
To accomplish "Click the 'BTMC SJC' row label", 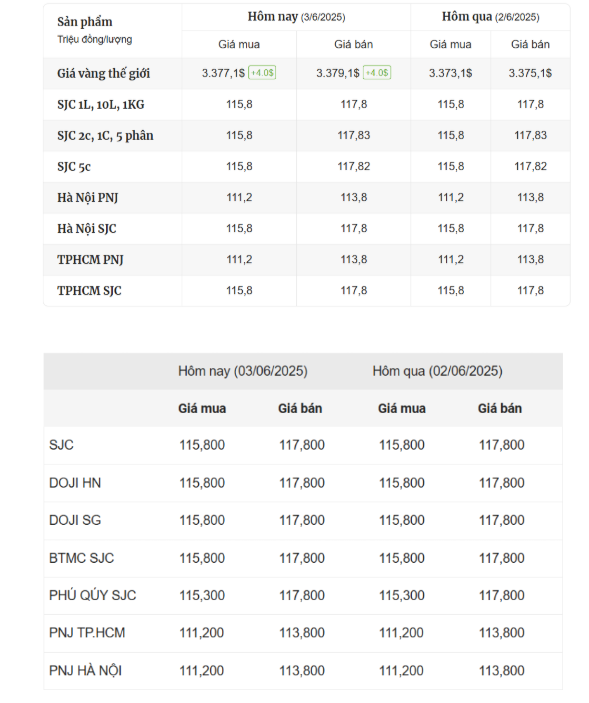I will click(x=82, y=558).
